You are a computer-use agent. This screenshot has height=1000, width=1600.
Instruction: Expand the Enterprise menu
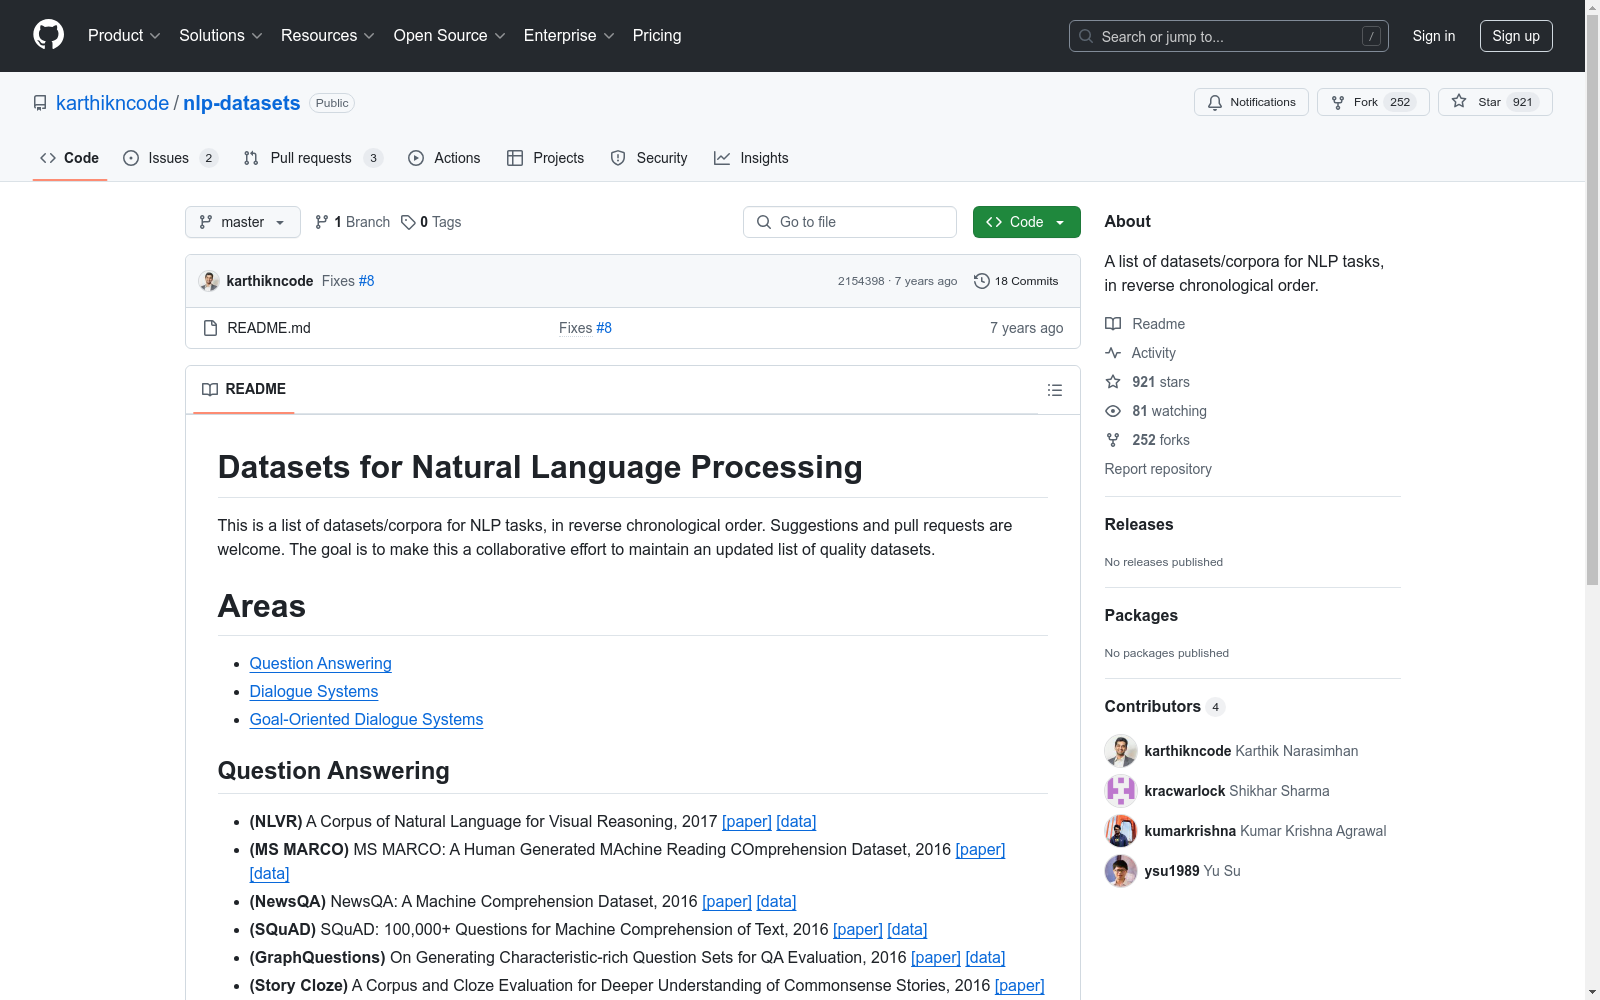[569, 36]
